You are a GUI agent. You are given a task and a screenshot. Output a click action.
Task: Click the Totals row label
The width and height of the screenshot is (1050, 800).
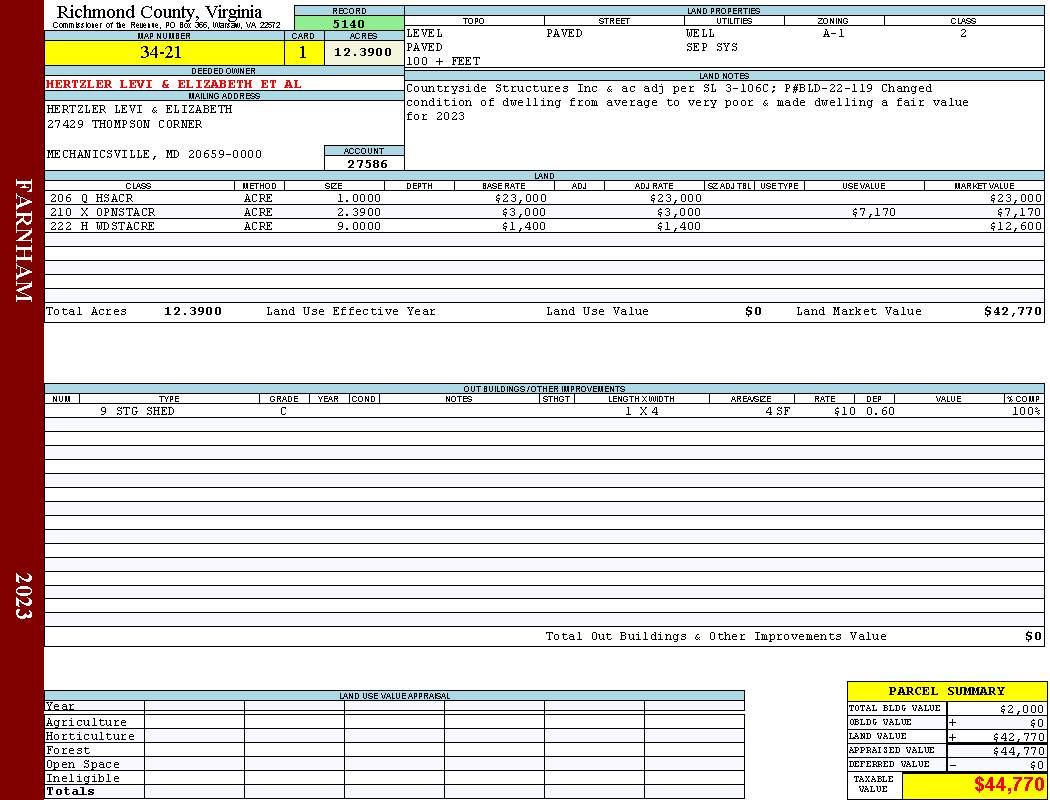tap(70, 791)
